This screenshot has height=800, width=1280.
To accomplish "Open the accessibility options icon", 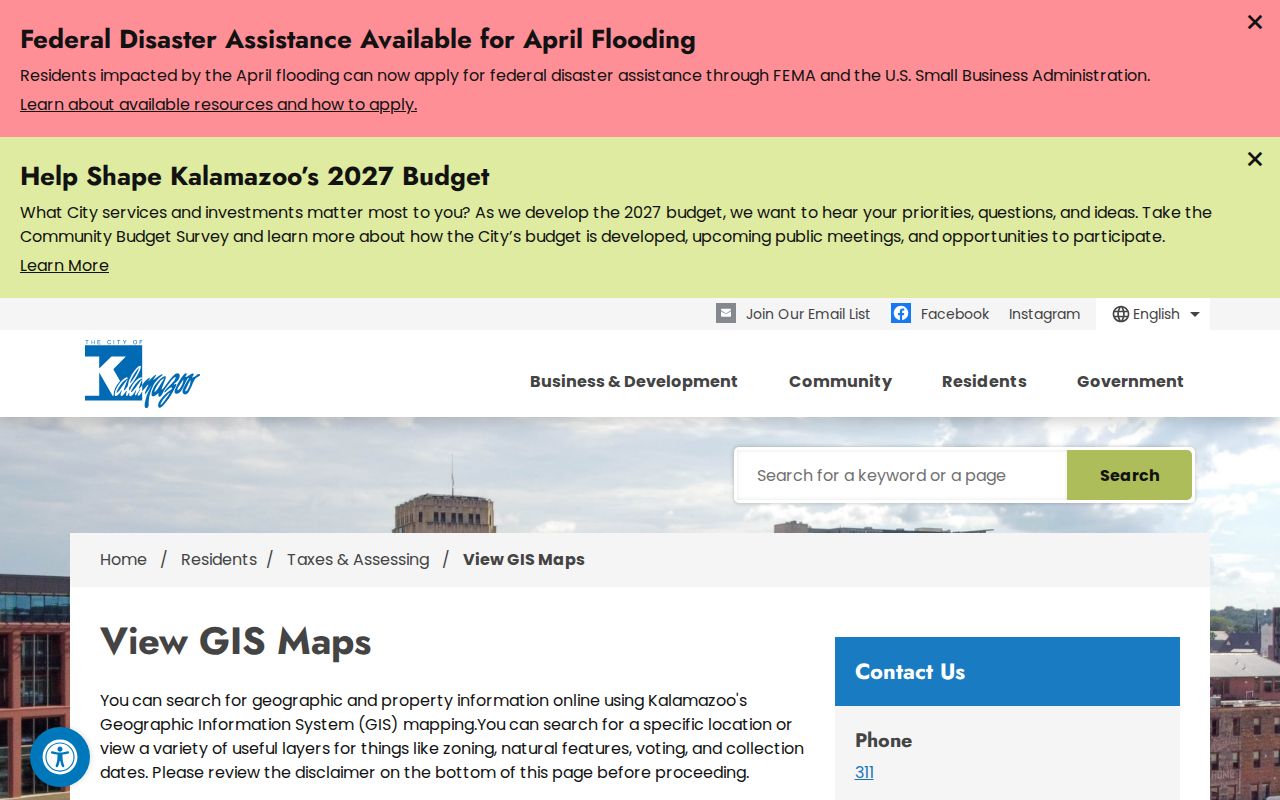I will tap(60, 757).
